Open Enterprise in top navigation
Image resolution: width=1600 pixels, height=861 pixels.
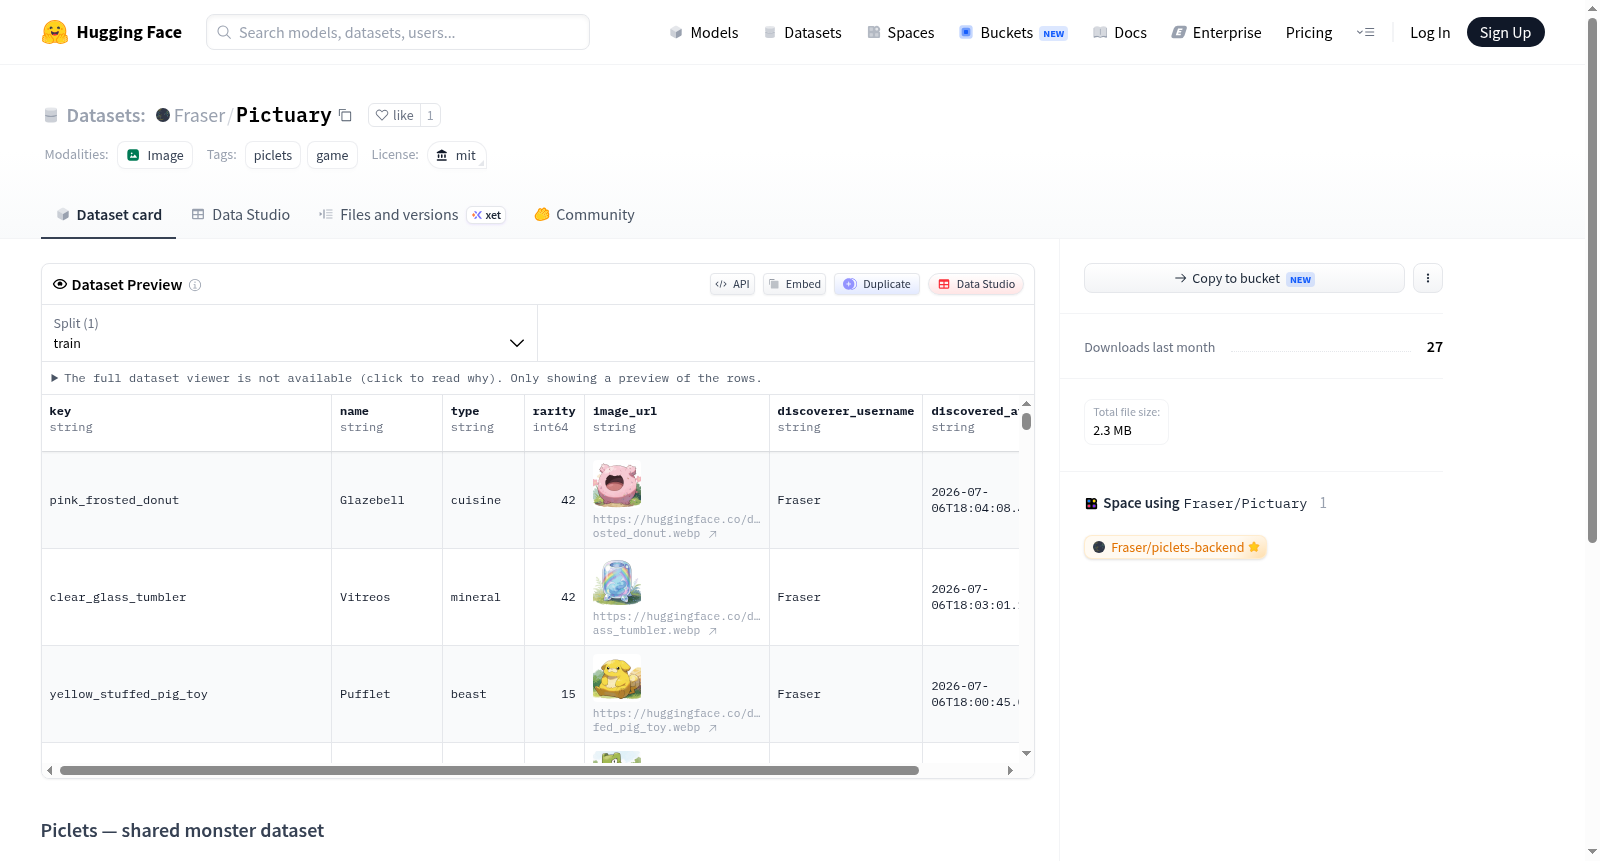pos(1216,32)
